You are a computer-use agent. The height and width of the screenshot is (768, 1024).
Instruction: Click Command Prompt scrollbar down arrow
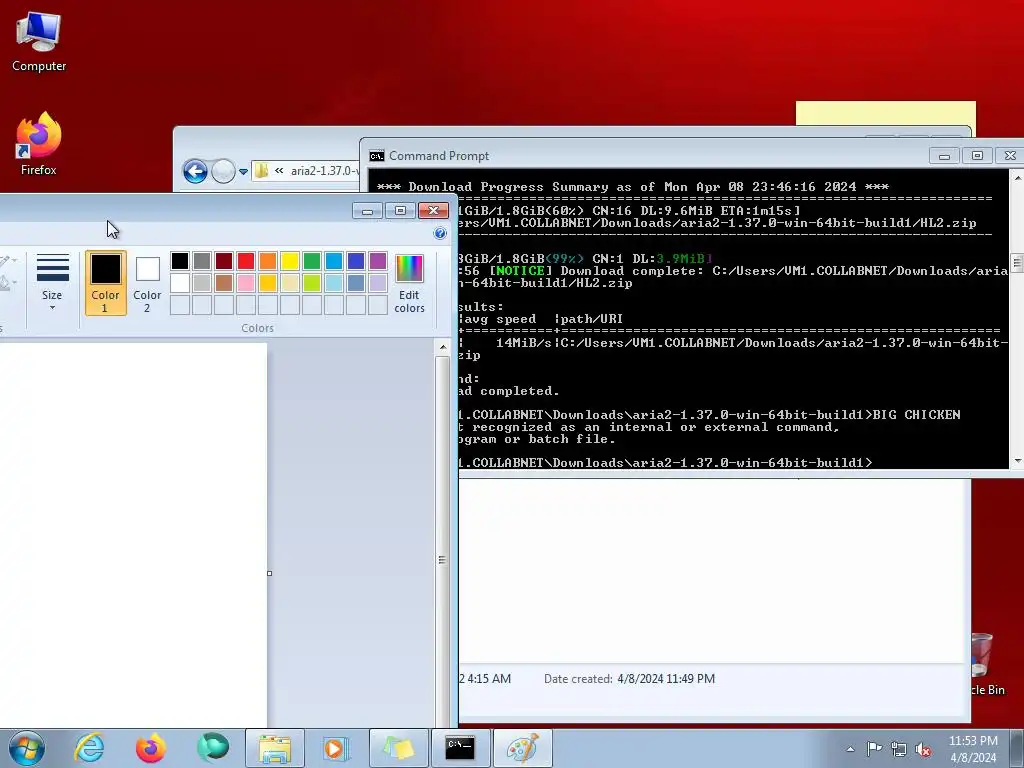(1017, 462)
